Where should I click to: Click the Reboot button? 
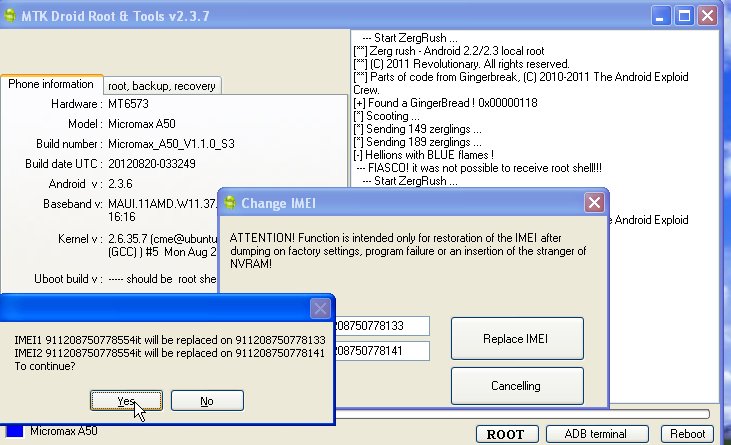[x=687, y=434]
